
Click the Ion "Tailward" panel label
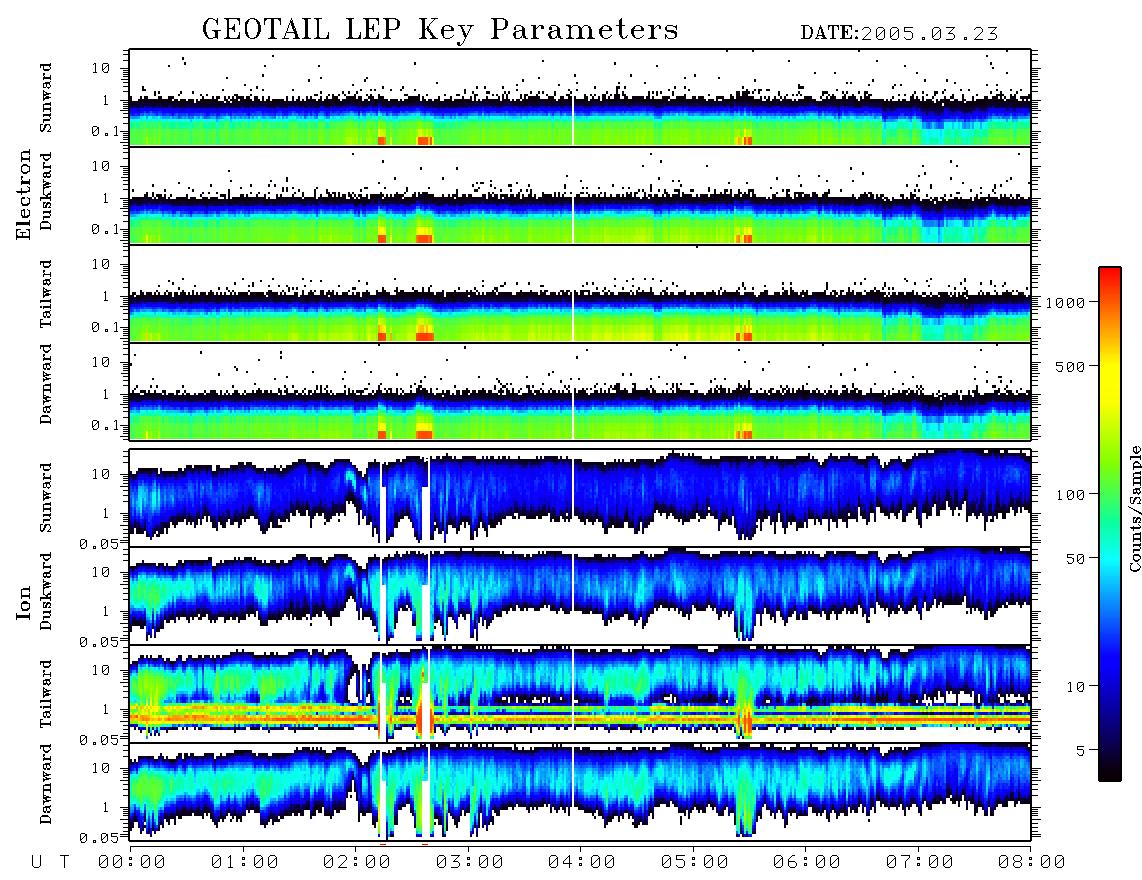(46, 694)
